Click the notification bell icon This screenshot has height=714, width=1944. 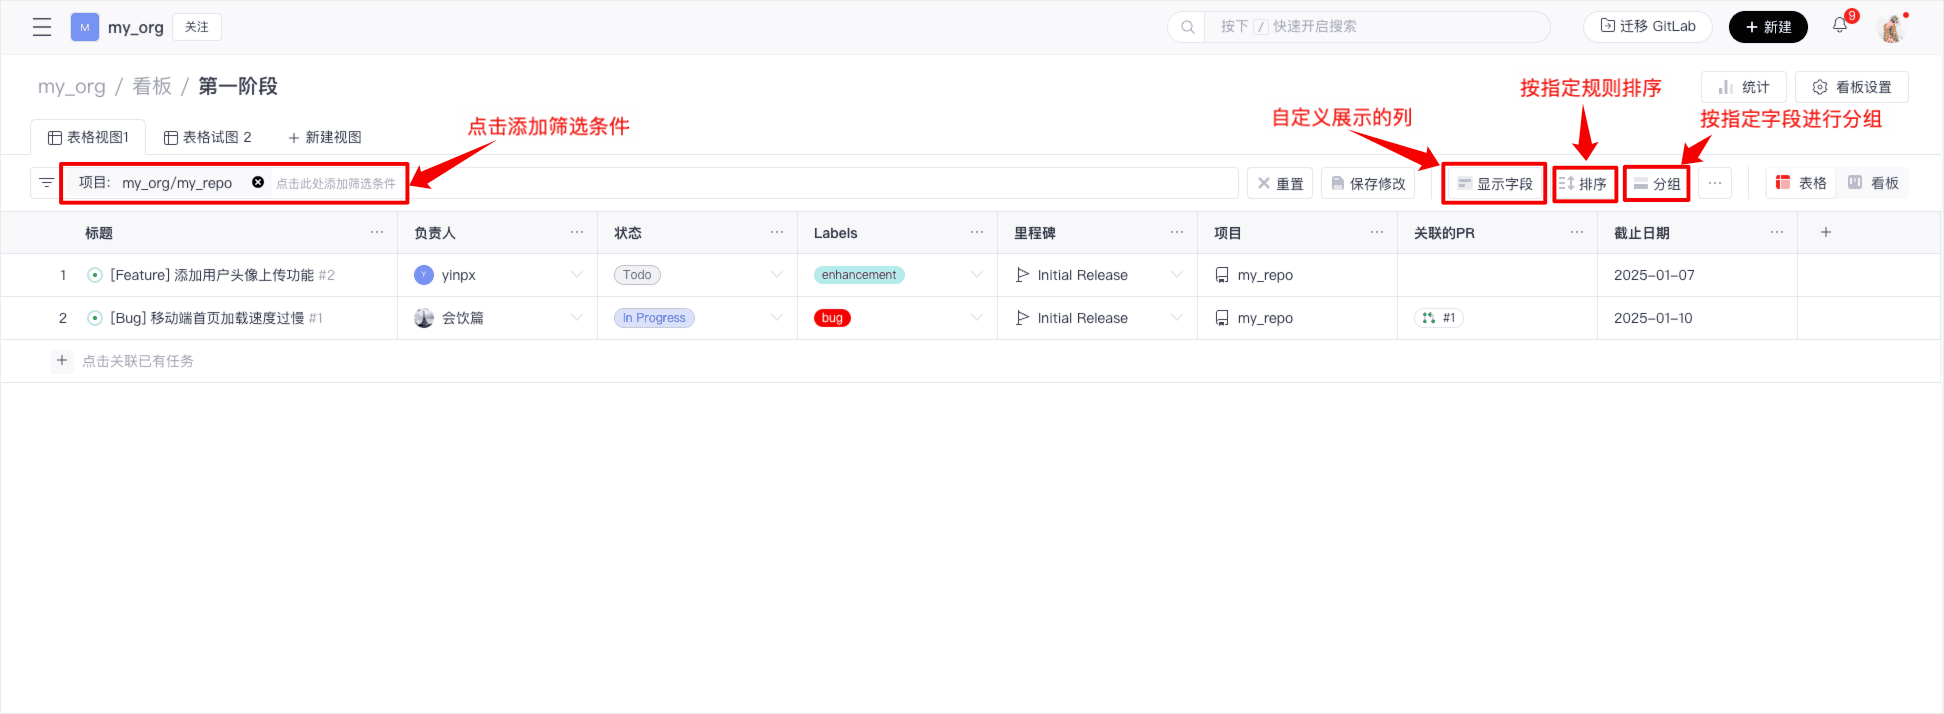tap(1840, 26)
